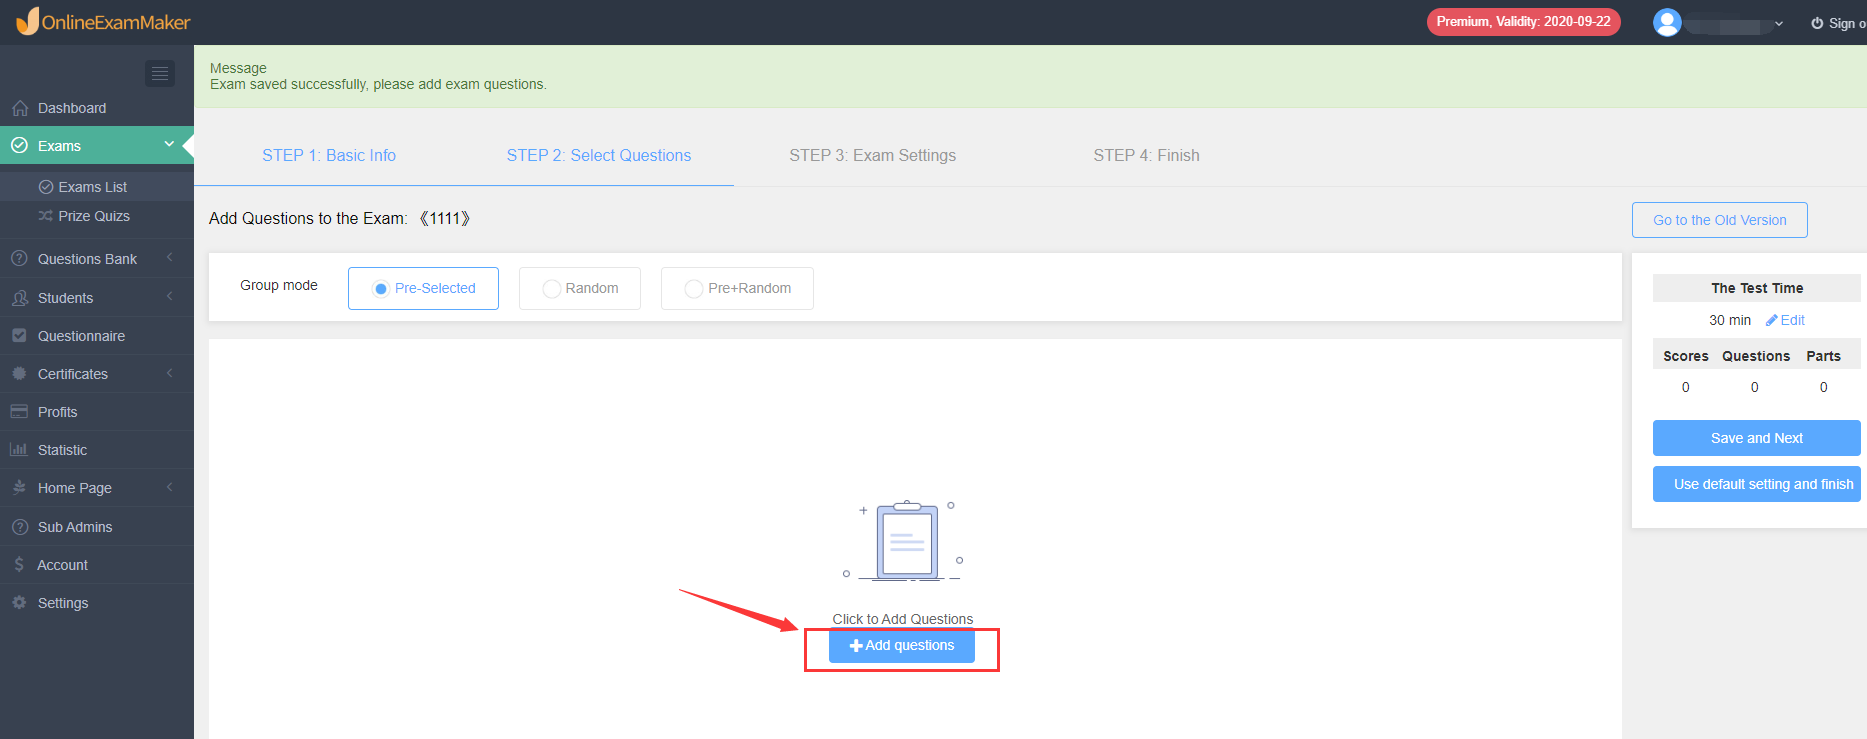Click the Add questions button
The width and height of the screenshot is (1867, 739).
(902, 646)
